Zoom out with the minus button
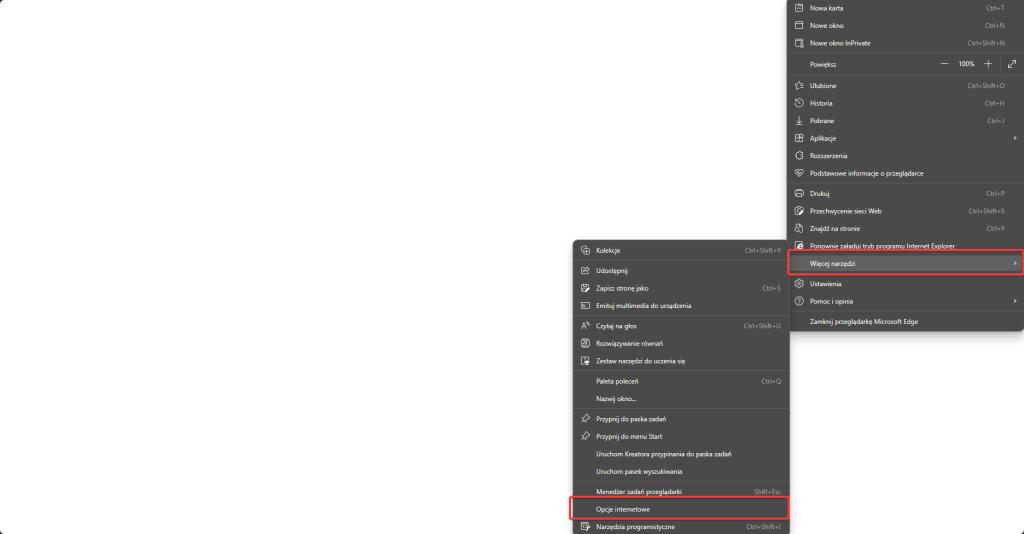1024x534 pixels. click(944, 64)
